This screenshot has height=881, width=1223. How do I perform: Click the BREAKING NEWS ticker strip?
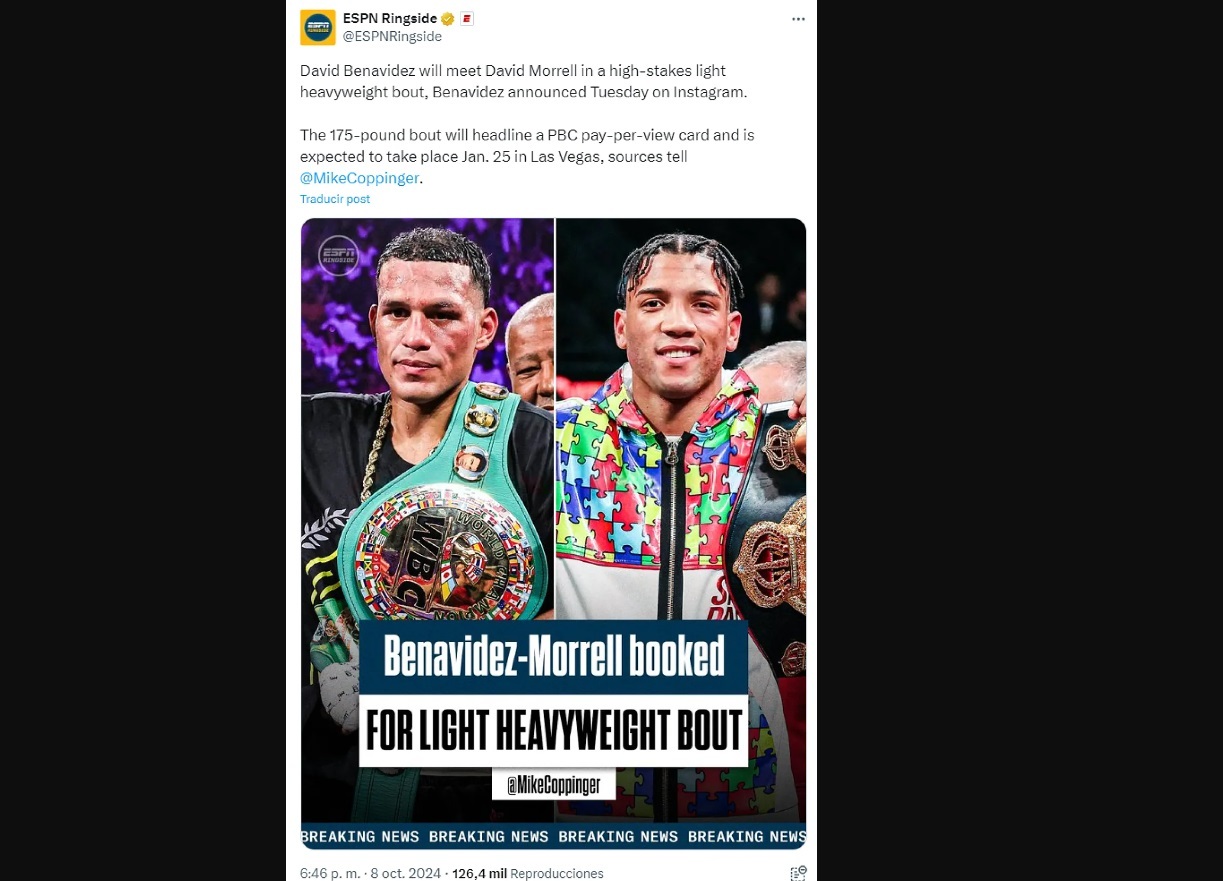[554, 836]
